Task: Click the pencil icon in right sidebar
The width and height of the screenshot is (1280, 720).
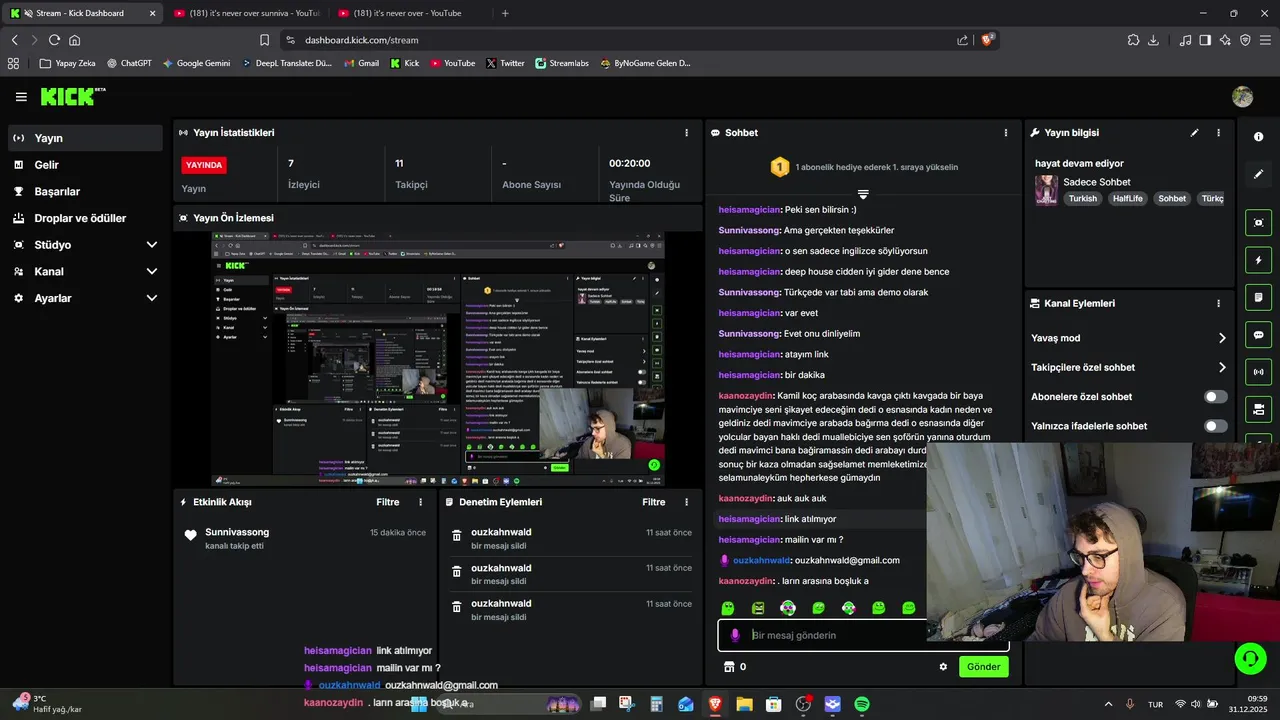Action: click(x=1258, y=174)
